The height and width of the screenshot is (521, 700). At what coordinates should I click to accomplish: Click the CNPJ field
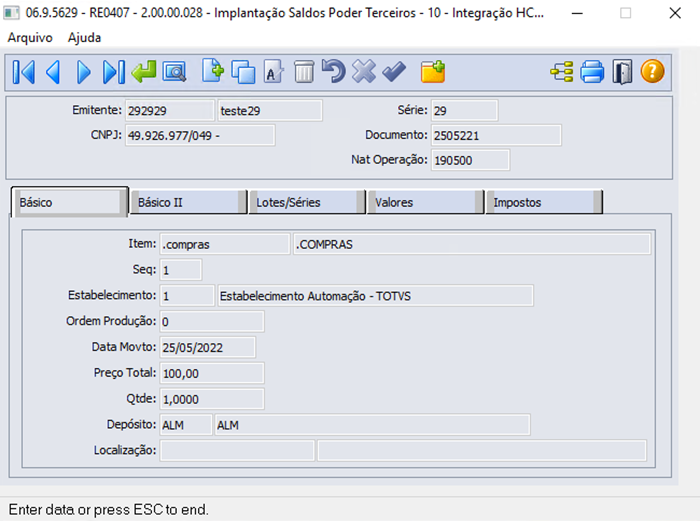tap(200, 135)
